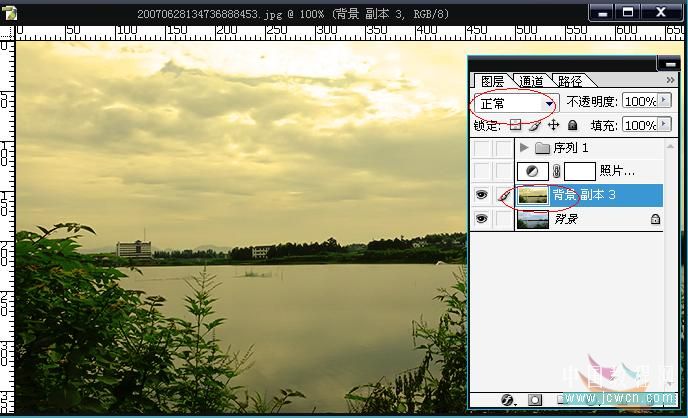Switch to the 路径 tab

pyautogui.click(x=570, y=81)
